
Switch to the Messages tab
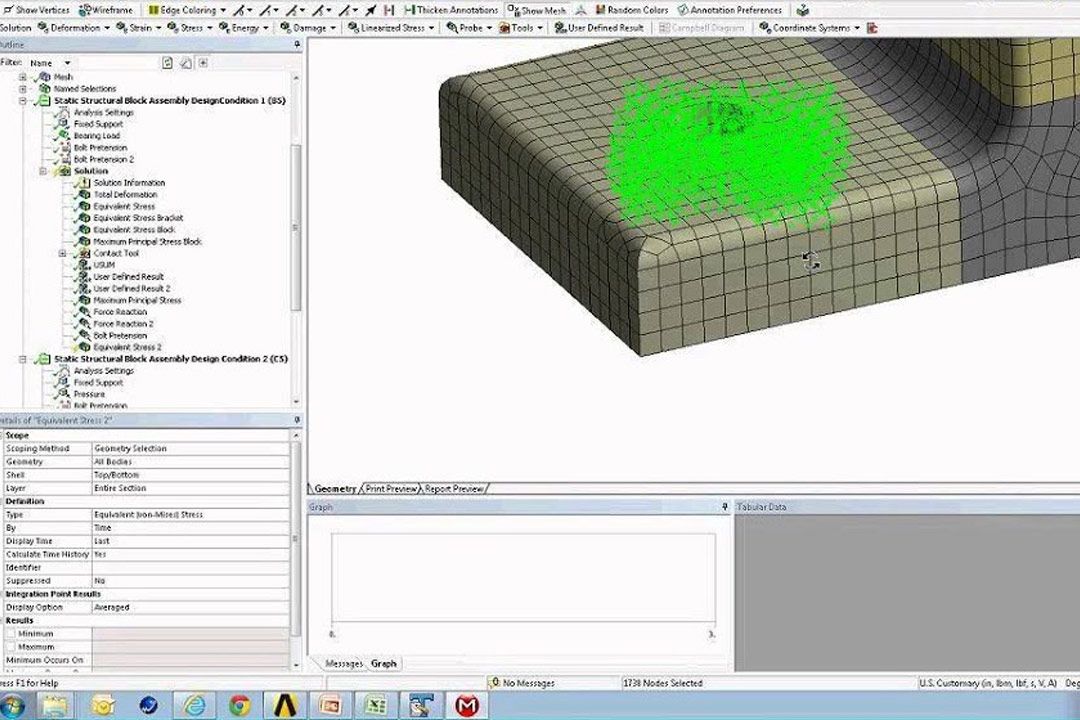coord(343,664)
